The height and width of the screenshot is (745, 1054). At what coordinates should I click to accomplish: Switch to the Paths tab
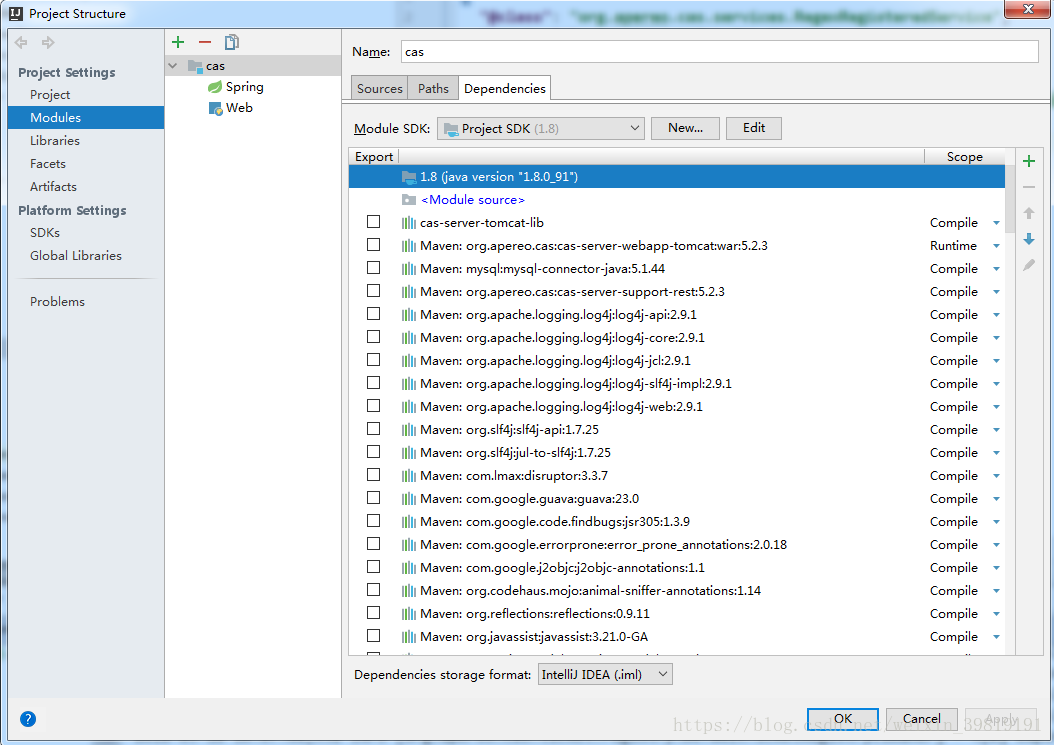pos(433,89)
